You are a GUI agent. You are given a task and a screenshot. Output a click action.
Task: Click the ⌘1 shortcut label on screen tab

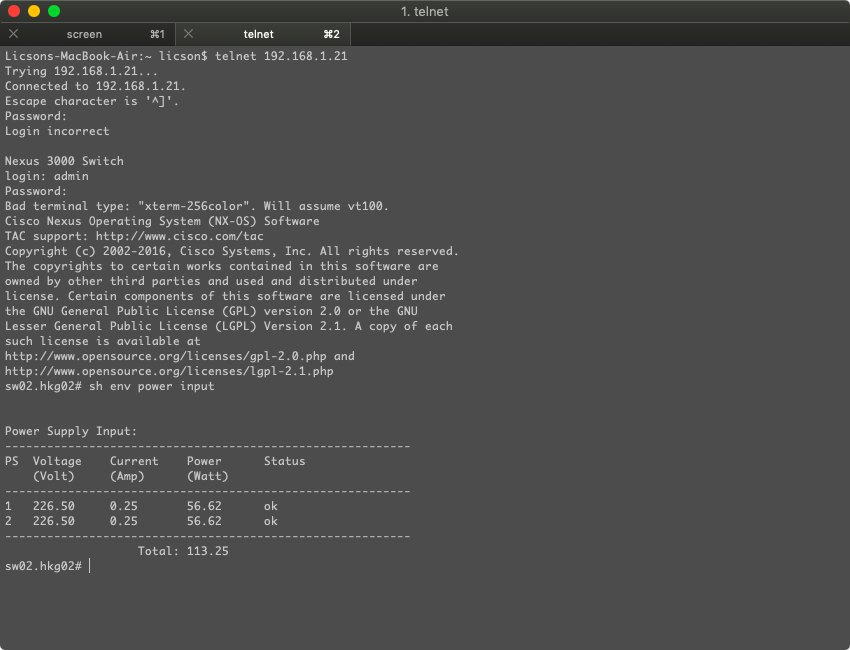[x=157, y=34]
